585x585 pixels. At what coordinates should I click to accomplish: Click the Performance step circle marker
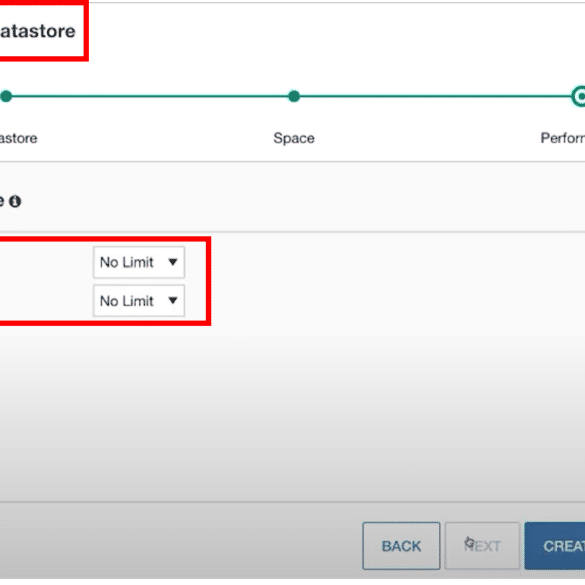pyautogui.click(x=579, y=96)
